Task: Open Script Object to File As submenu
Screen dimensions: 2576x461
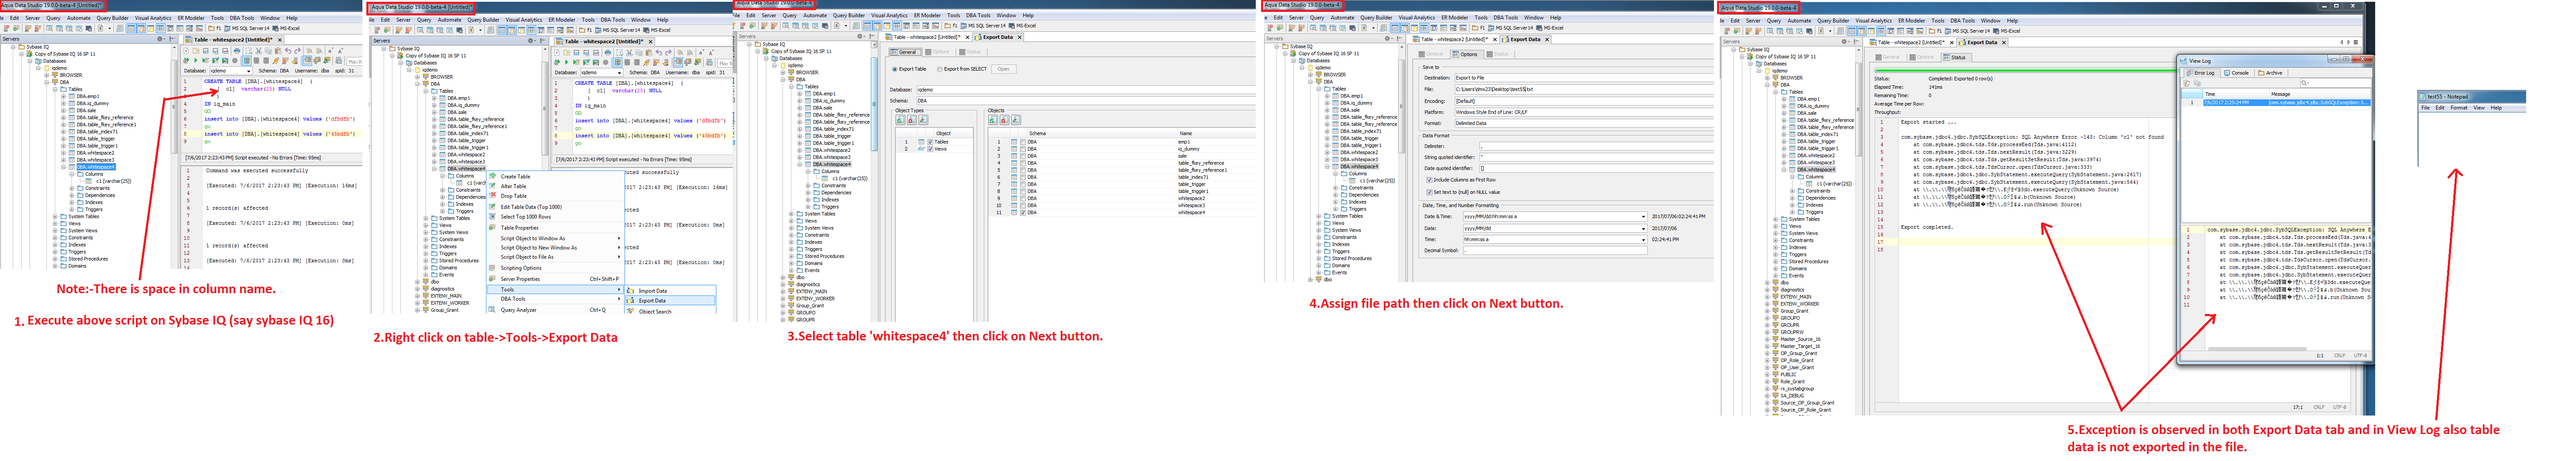Action: (555, 257)
